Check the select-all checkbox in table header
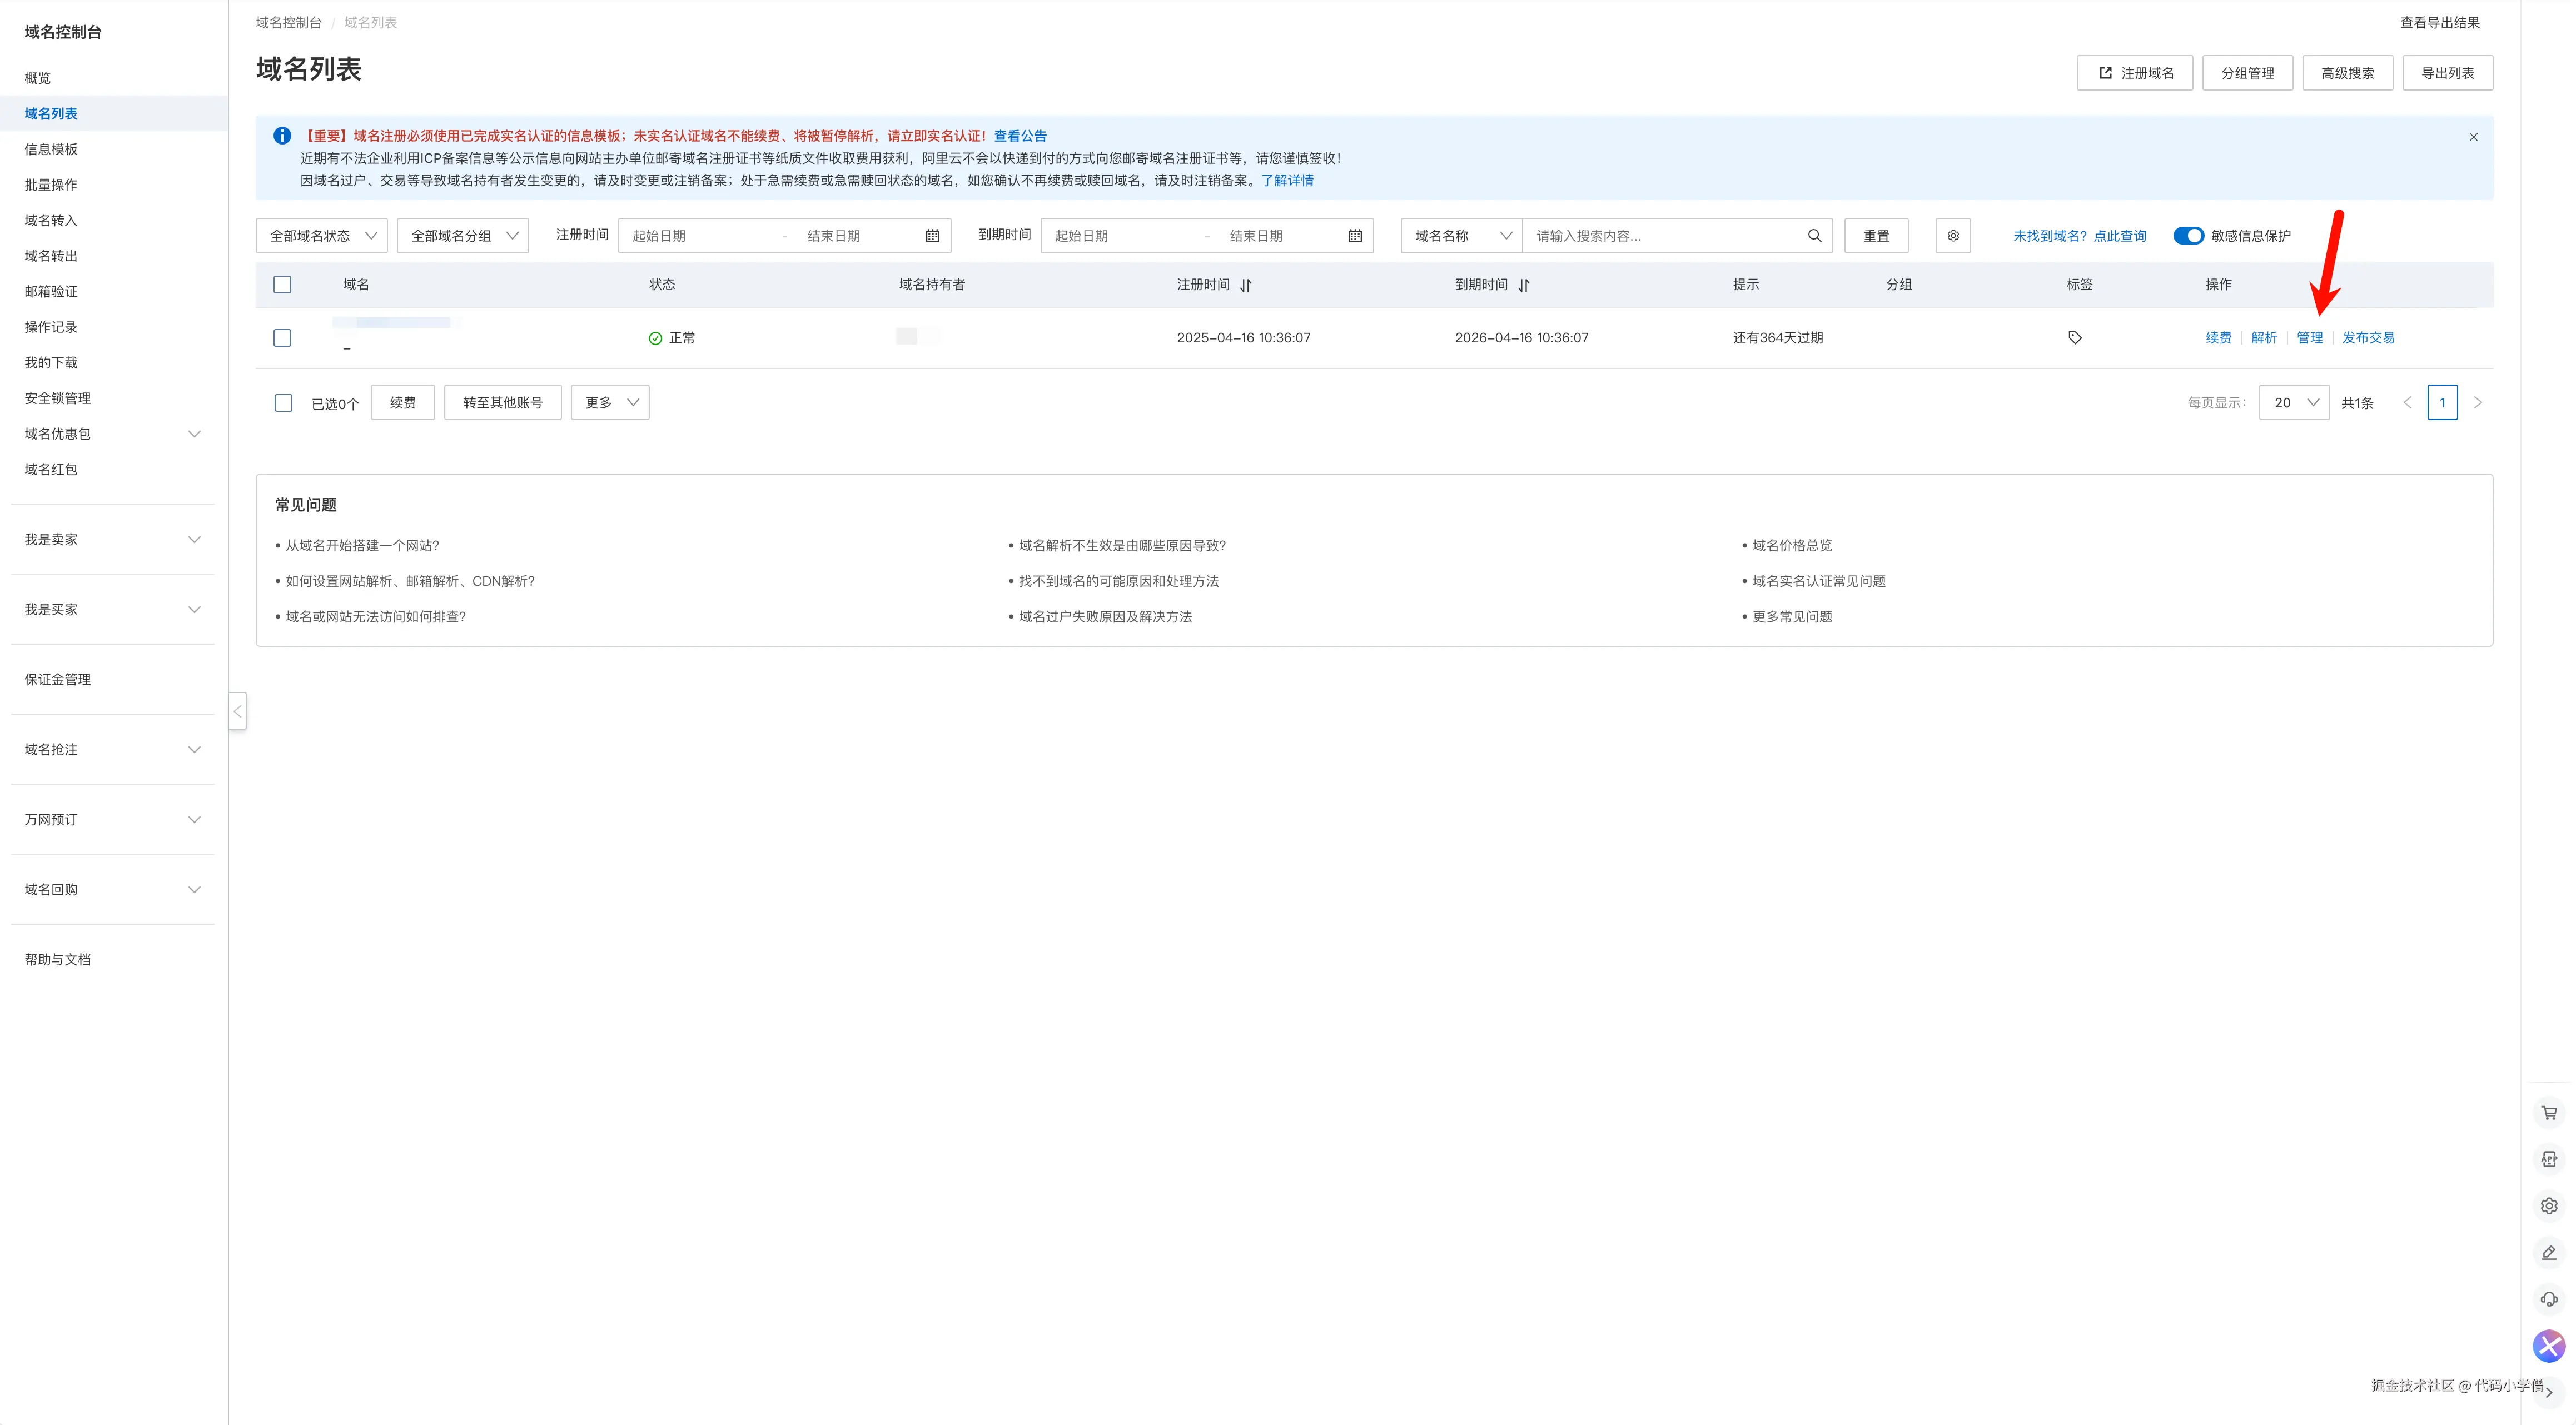 pos(283,285)
